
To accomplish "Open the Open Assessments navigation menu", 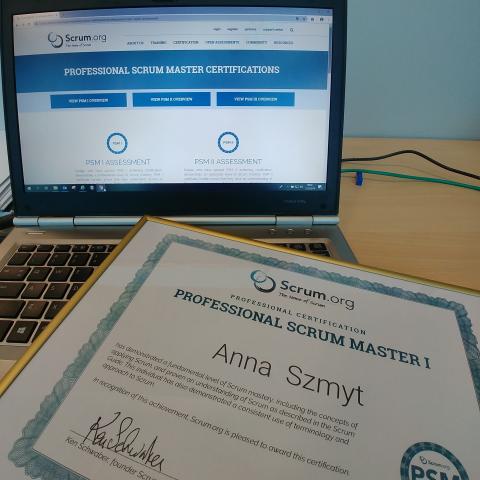I will [222, 43].
